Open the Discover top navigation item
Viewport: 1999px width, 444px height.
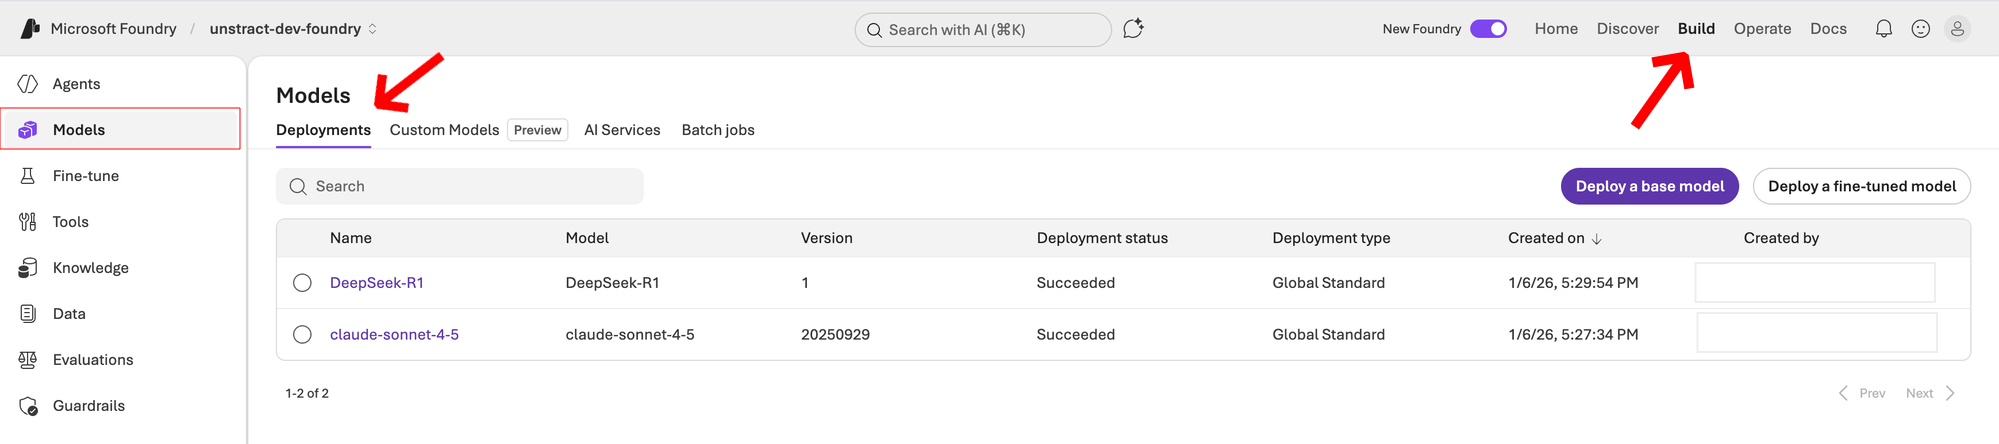[1627, 29]
